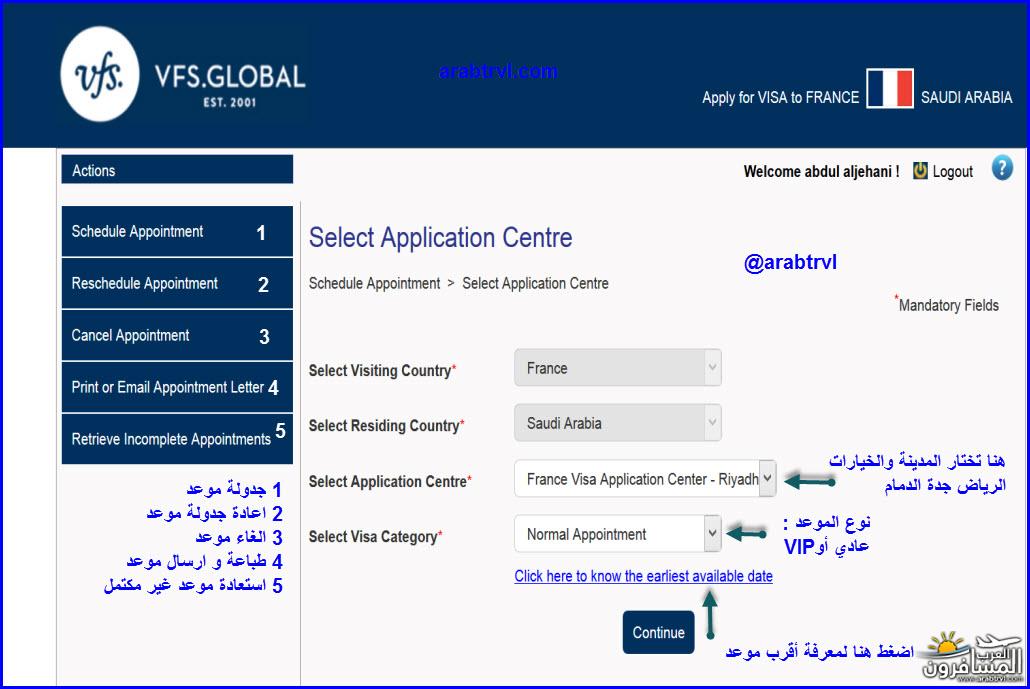
Task: Expand the Select Visa Category dropdown
Action: [617, 534]
